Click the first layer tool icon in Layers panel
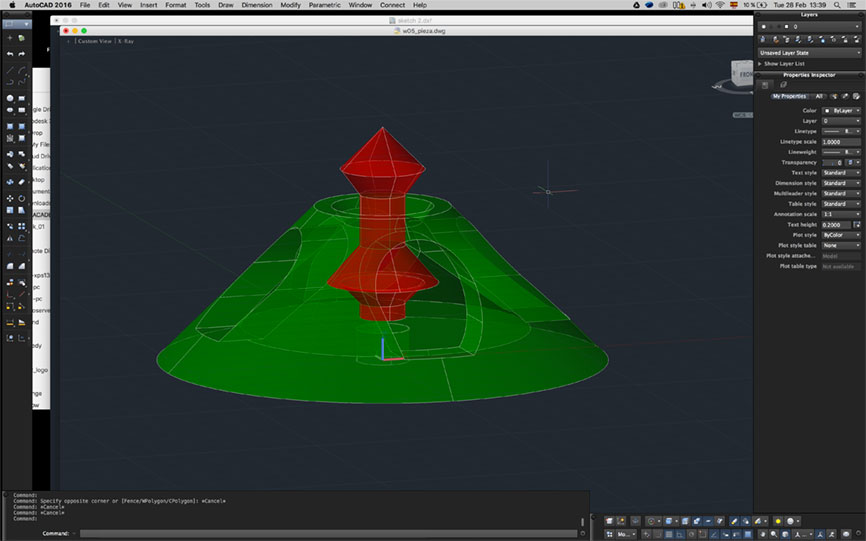Viewport: 866px width, 541px height. [x=763, y=39]
